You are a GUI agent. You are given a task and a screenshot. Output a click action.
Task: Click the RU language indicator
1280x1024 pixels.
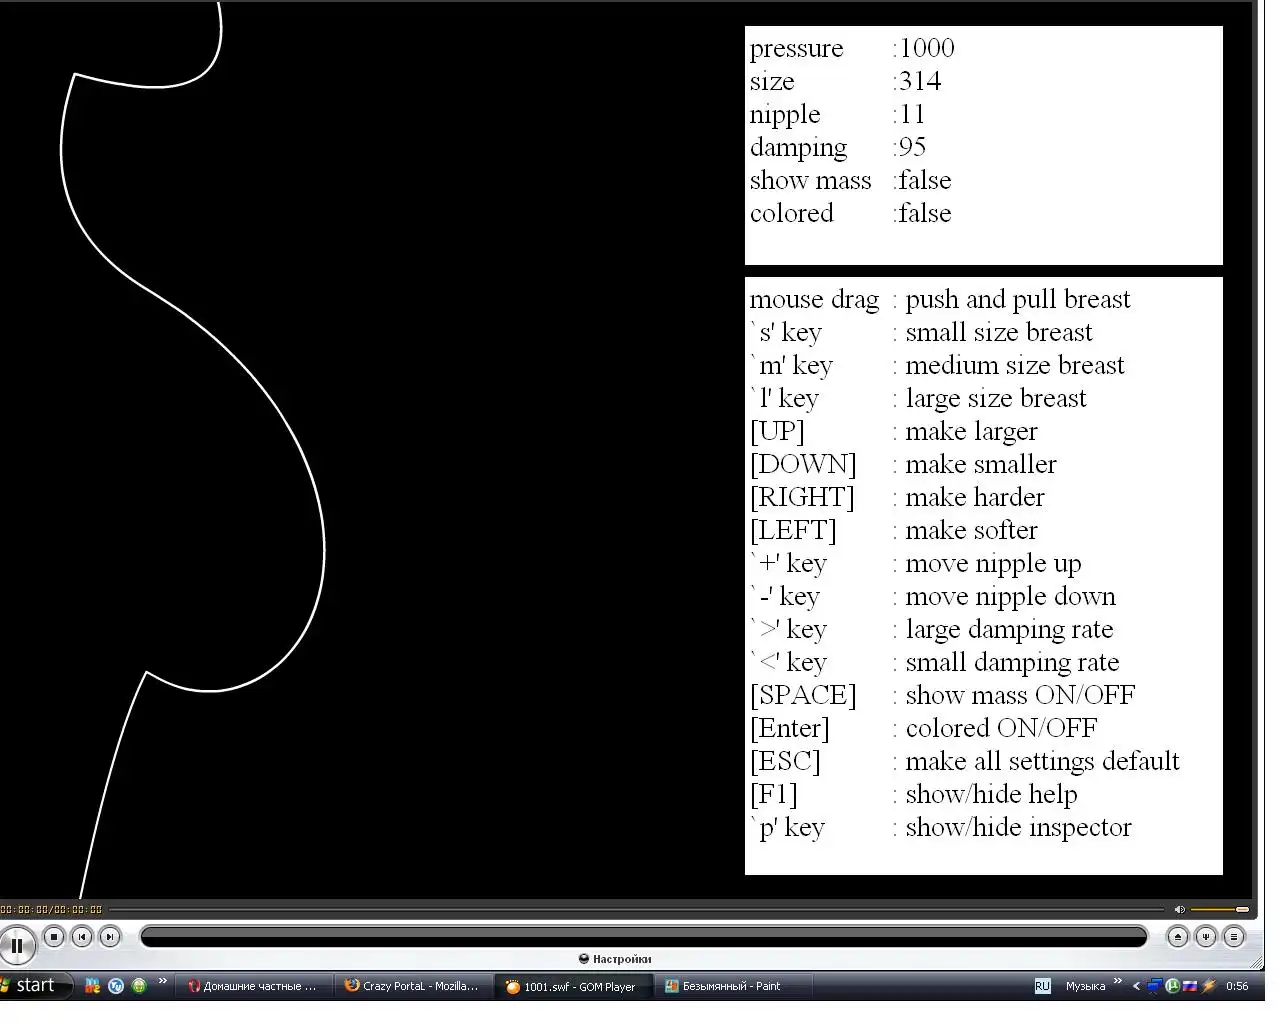1042,986
